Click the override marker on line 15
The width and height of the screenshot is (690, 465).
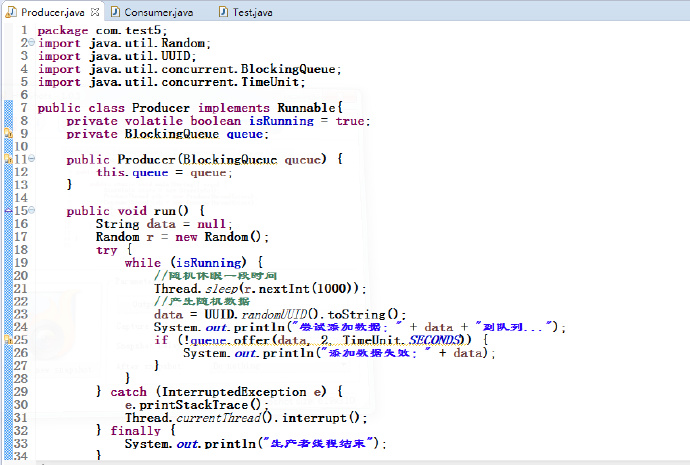[8, 210]
